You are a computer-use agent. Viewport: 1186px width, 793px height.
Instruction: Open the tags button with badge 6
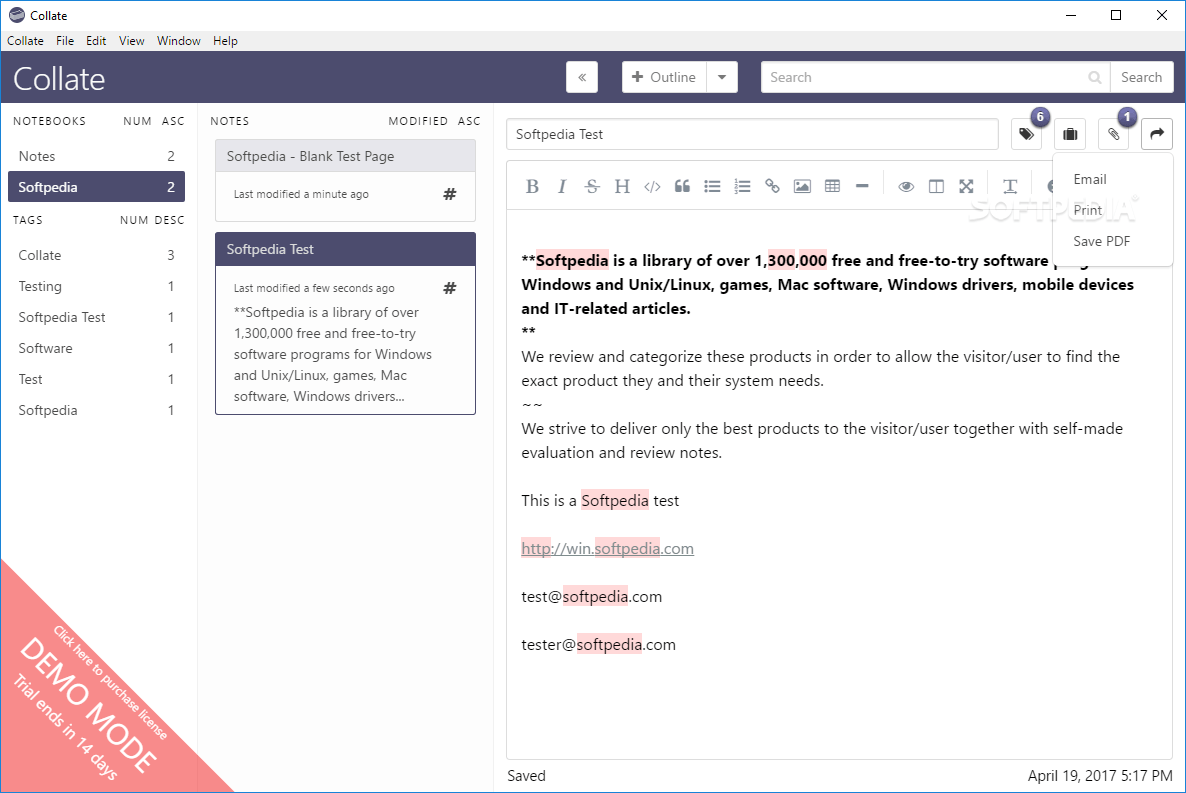(1026, 134)
